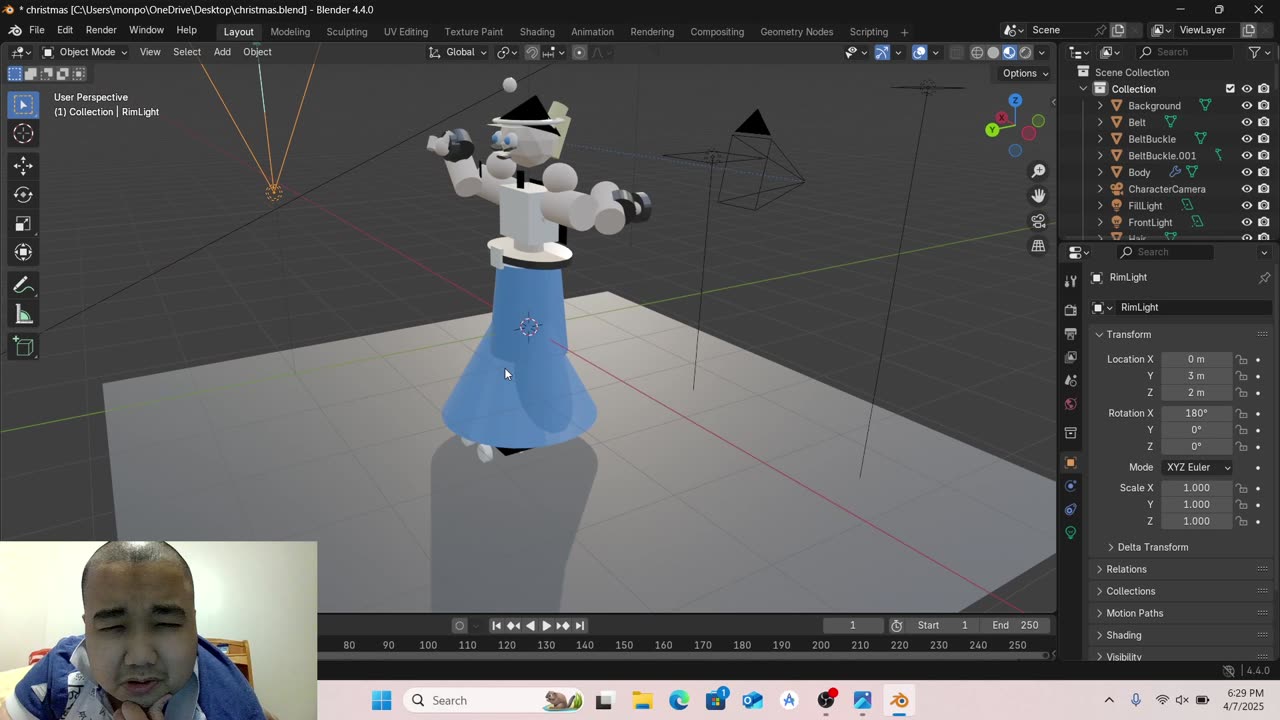This screenshot has width=1280, height=720.
Task: Open the World properties tab
Action: (1071, 404)
